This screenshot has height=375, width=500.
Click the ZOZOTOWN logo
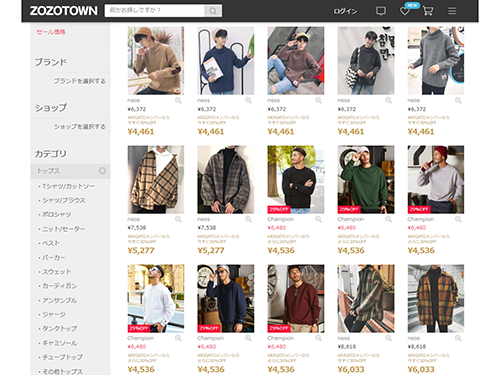coord(63,11)
